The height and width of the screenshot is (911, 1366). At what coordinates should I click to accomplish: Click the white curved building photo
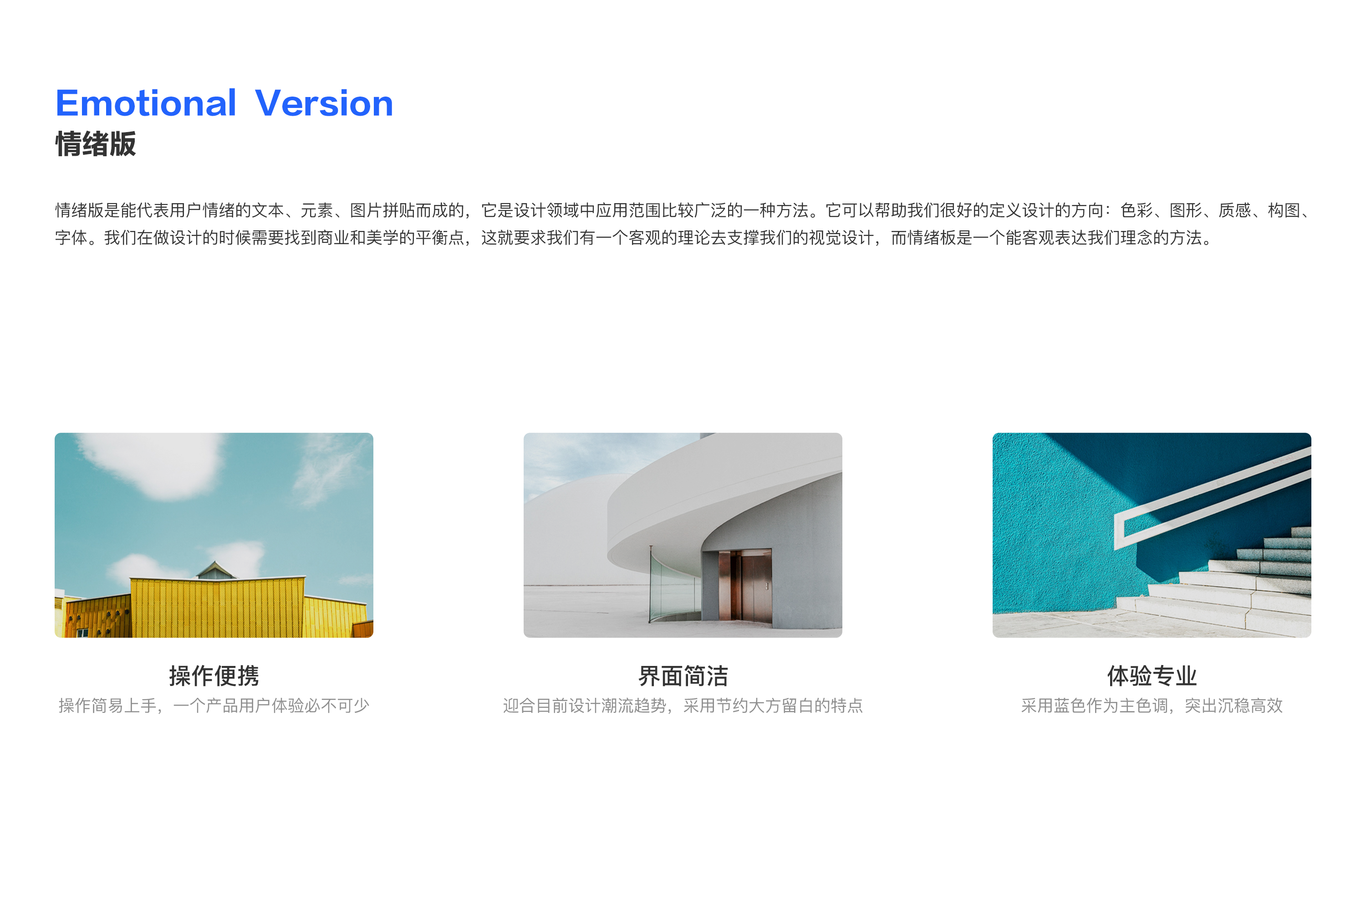pos(683,535)
